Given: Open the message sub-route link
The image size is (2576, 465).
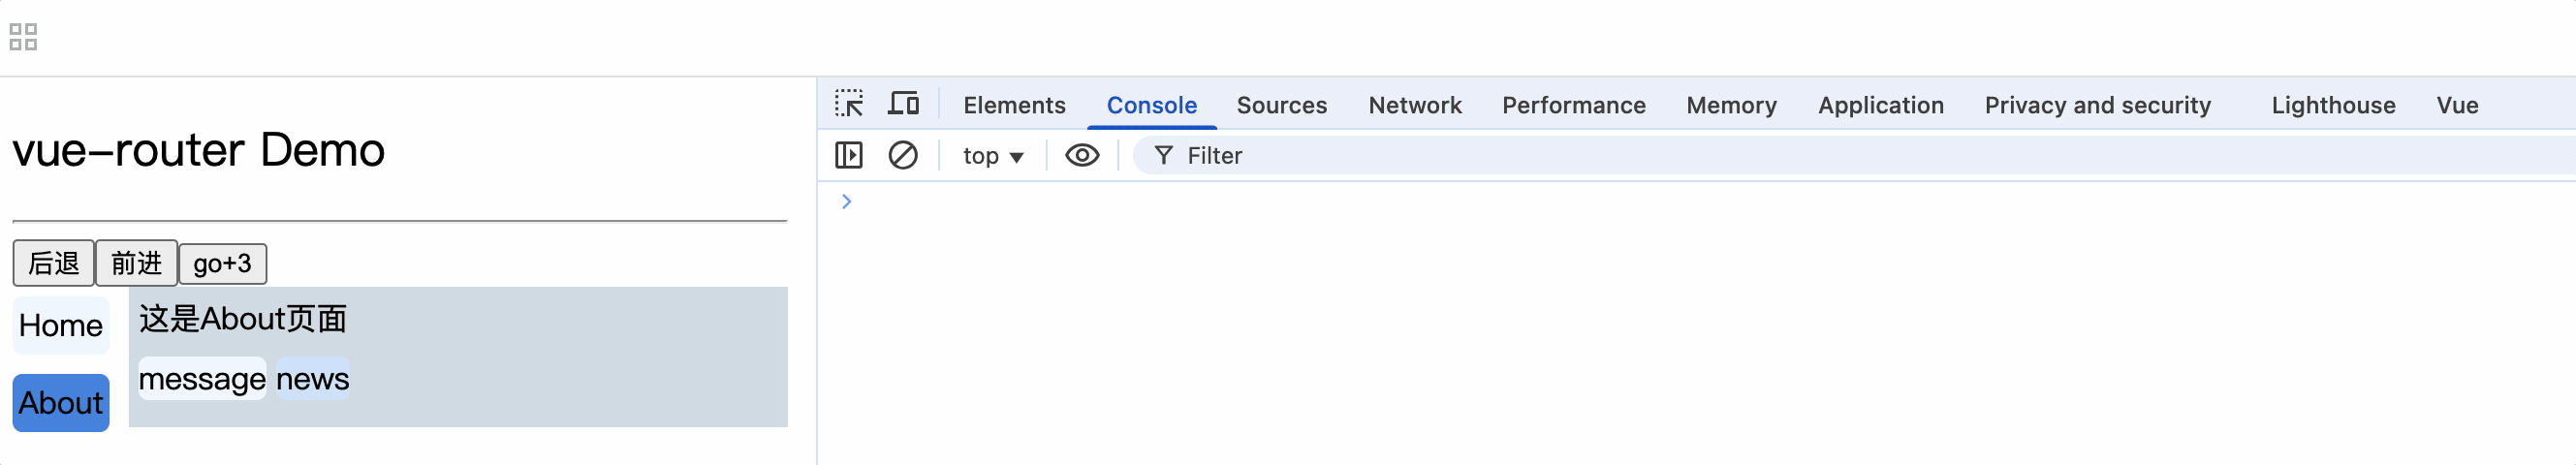Looking at the screenshot, I should coord(202,380).
